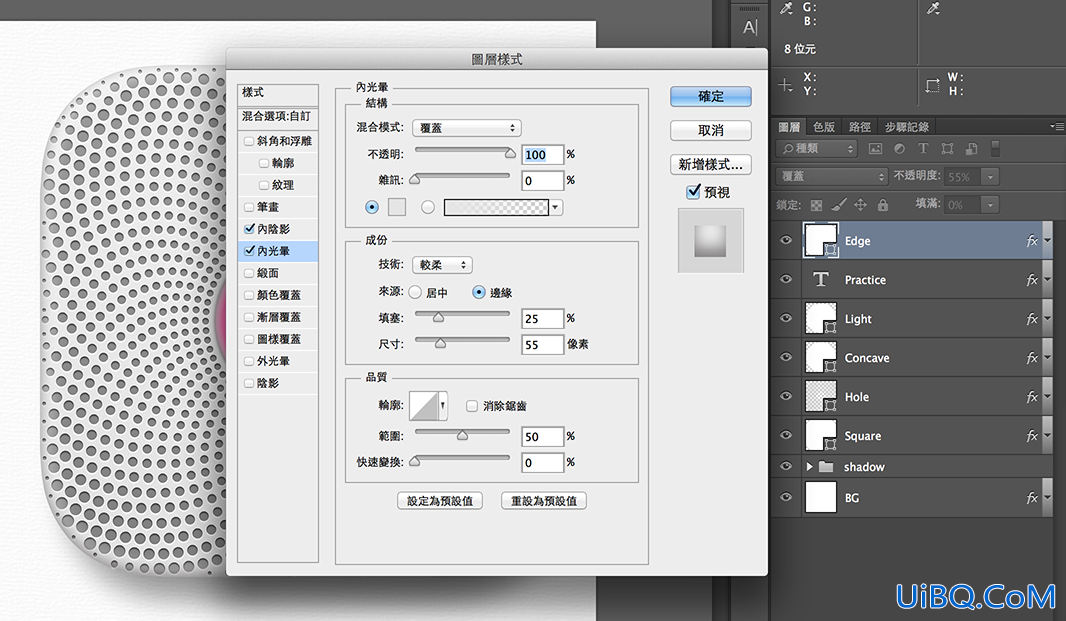Filter layers by smart object type
This screenshot has width=1066, height=621.
pos(972,148)
